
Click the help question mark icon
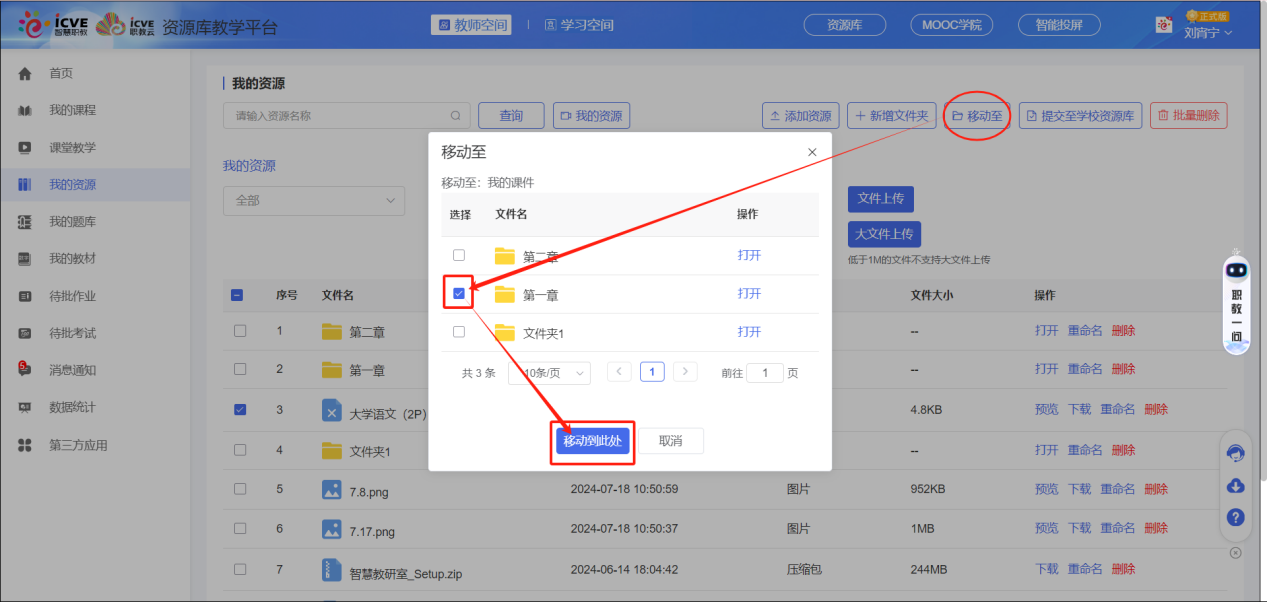click(x=1235, y=517)
